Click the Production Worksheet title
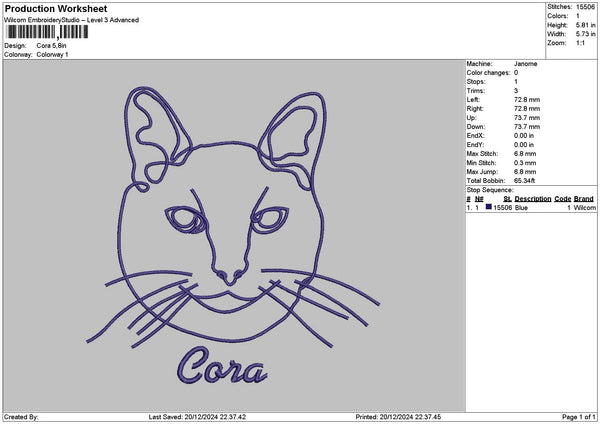This screenshot has height=424, width=600. [x=56, y=8]
